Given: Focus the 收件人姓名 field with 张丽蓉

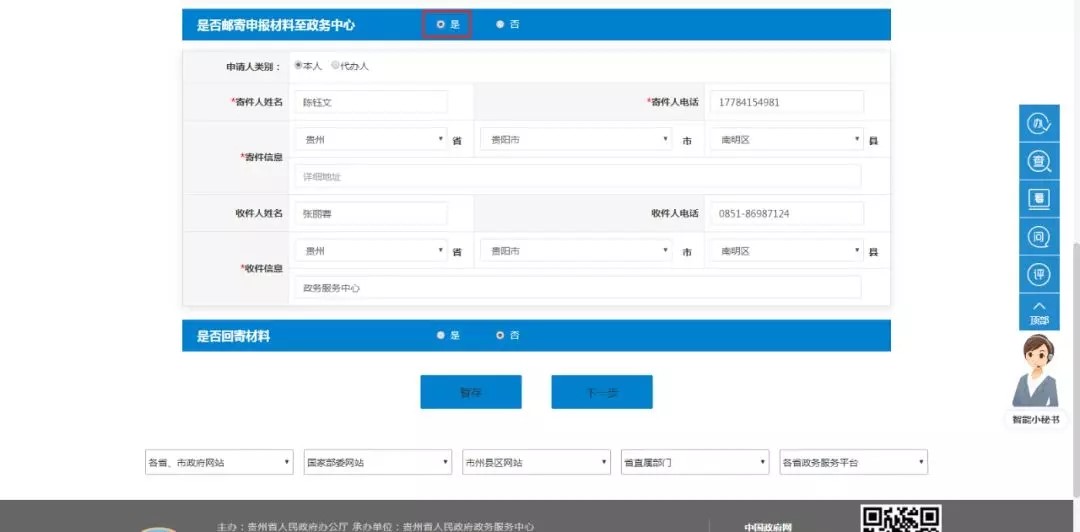Looking at the screenshot, I should pos(371,214).
